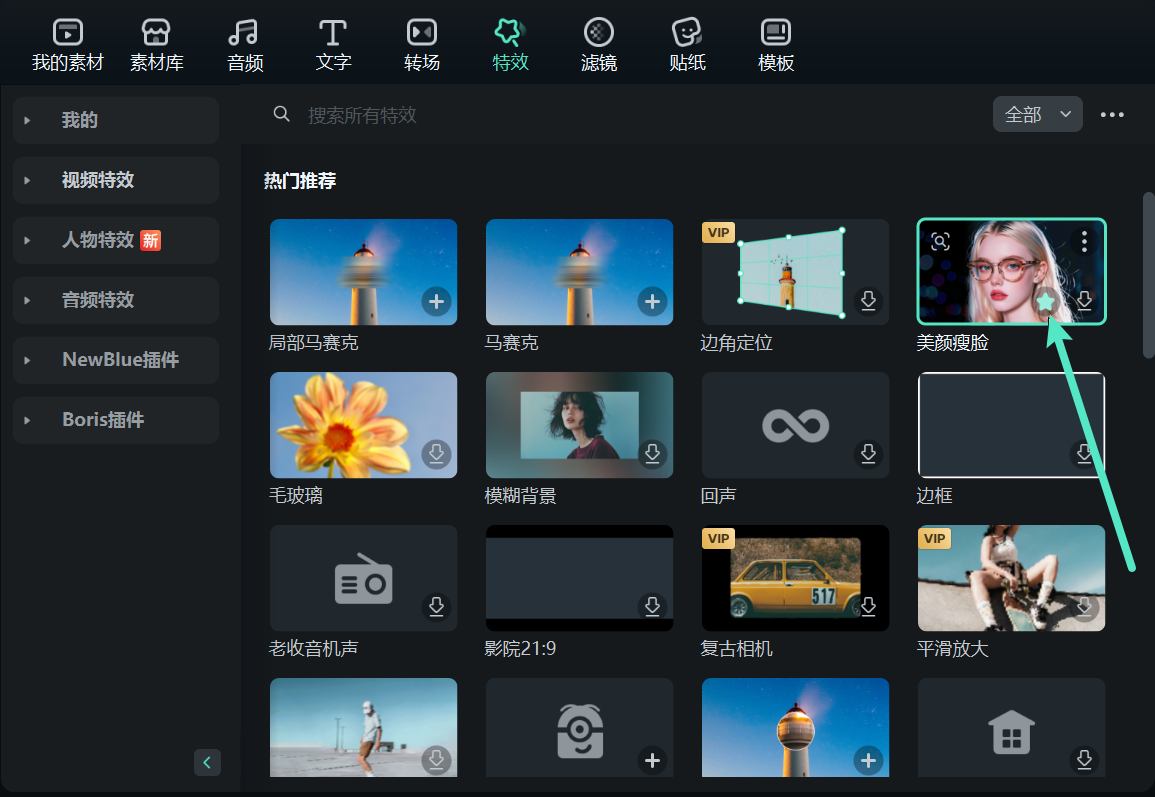Collapse the sidebar with the arrow button
This screenshot has height=797, width=1155.
pyautogui.click(x=207, y=762)
